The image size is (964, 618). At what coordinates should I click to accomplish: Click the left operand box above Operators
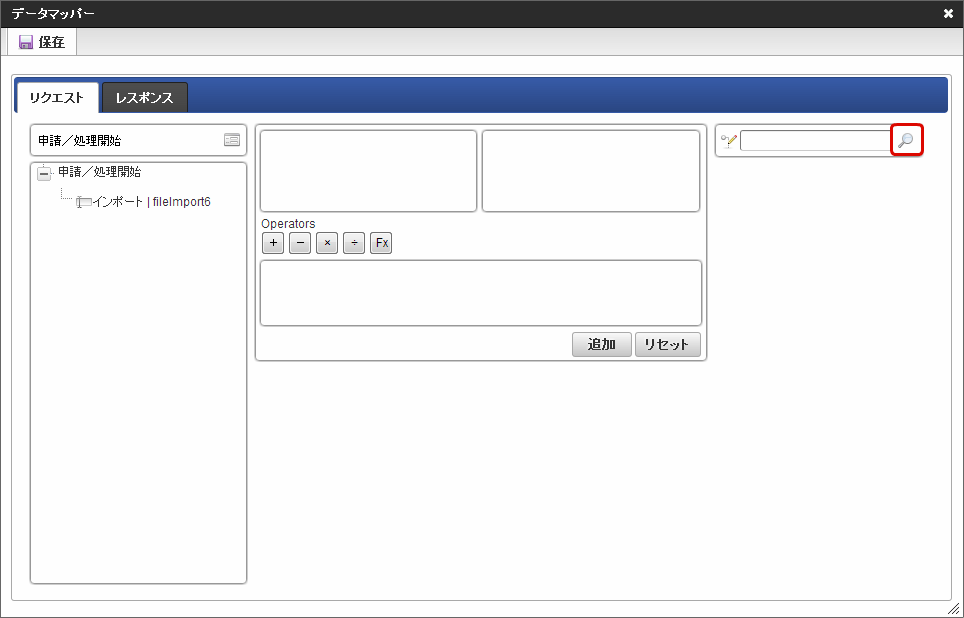click(368, 171)
